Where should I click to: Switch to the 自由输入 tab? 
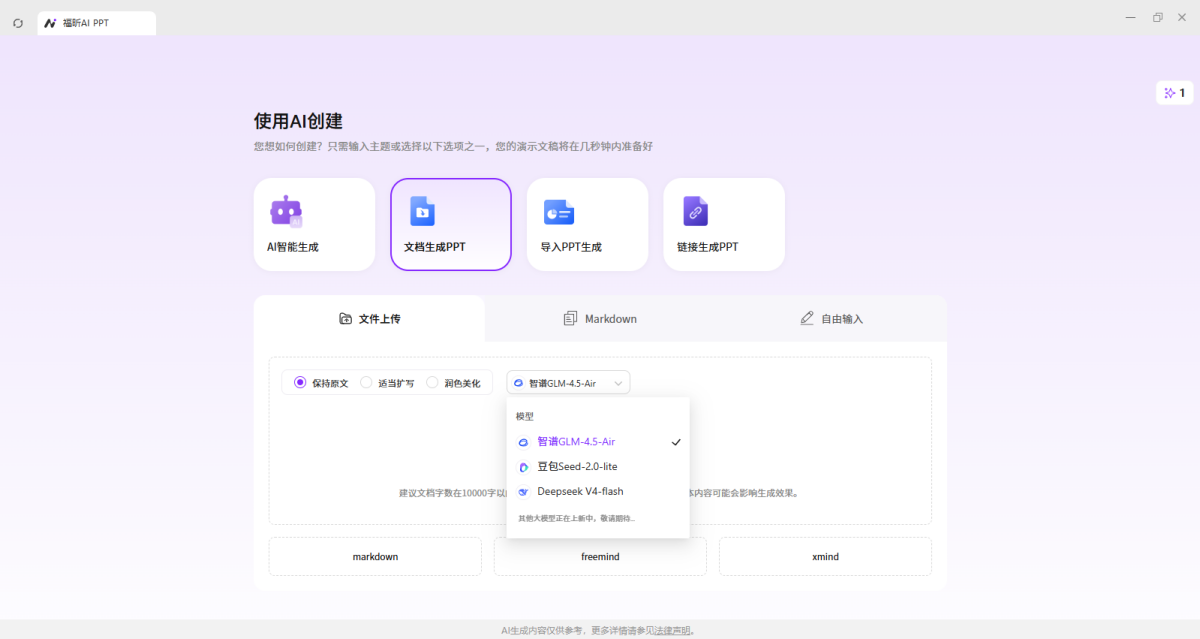pyautogui.click(x=831, y=319)
